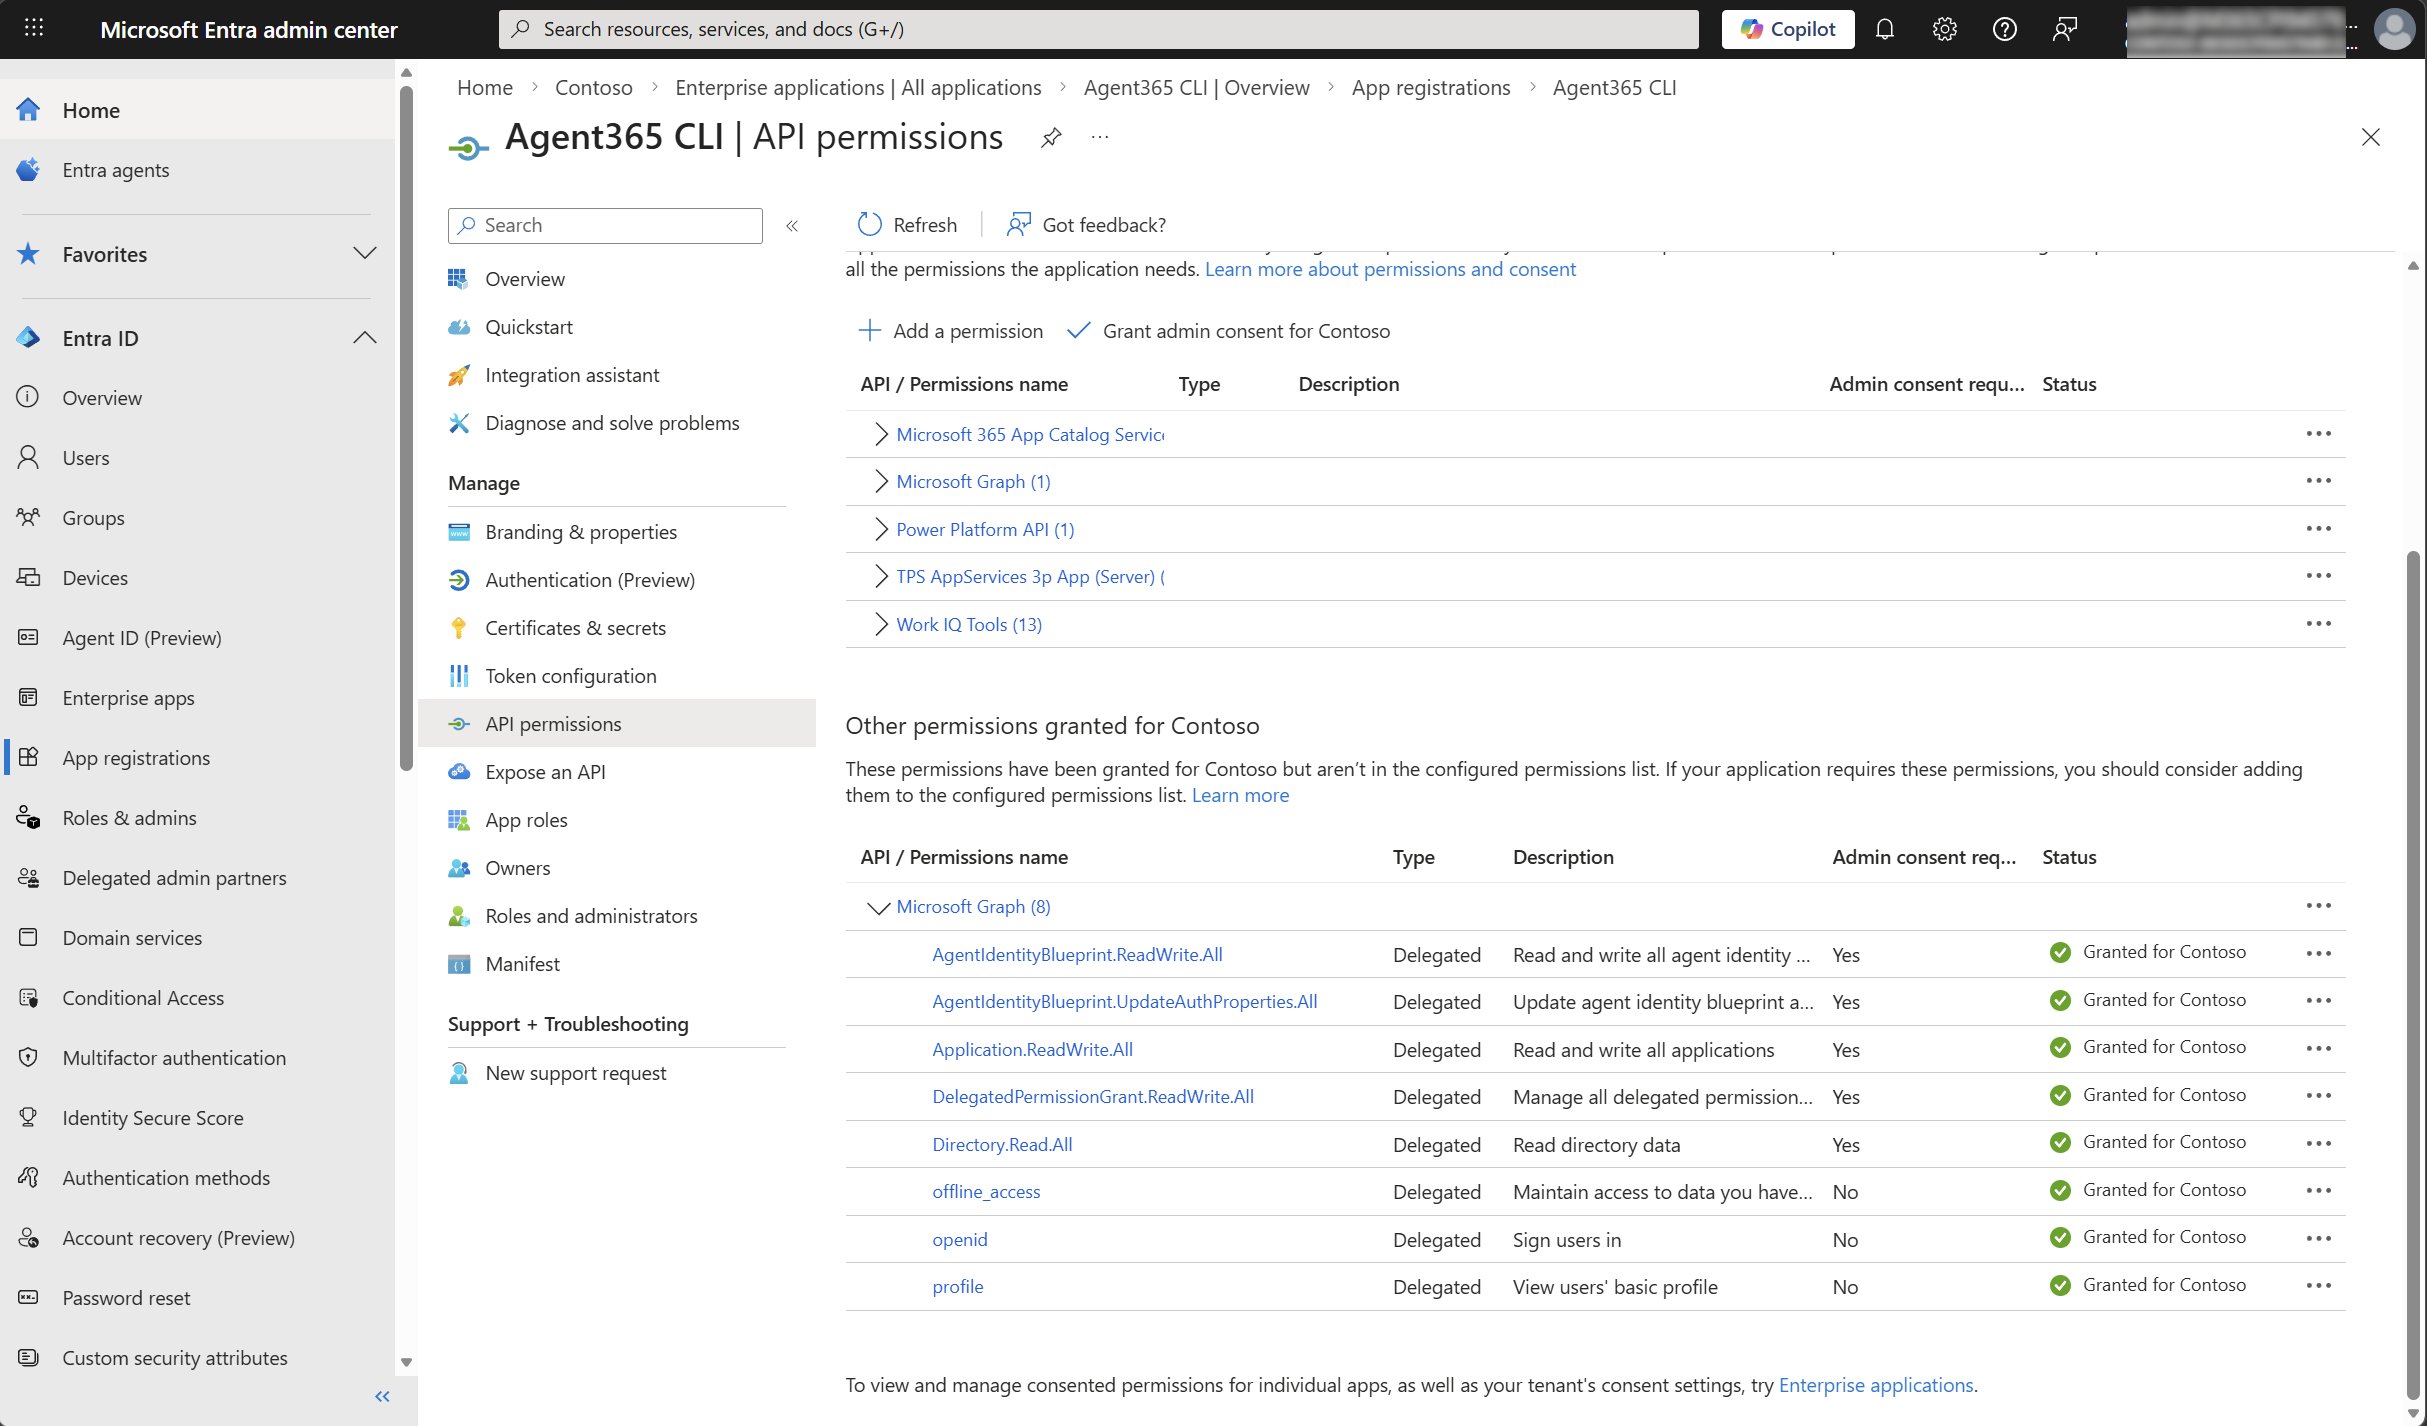Click Grant admin consent for Contoso
The image size is (2427, 1426).
tap(1228, 331)
